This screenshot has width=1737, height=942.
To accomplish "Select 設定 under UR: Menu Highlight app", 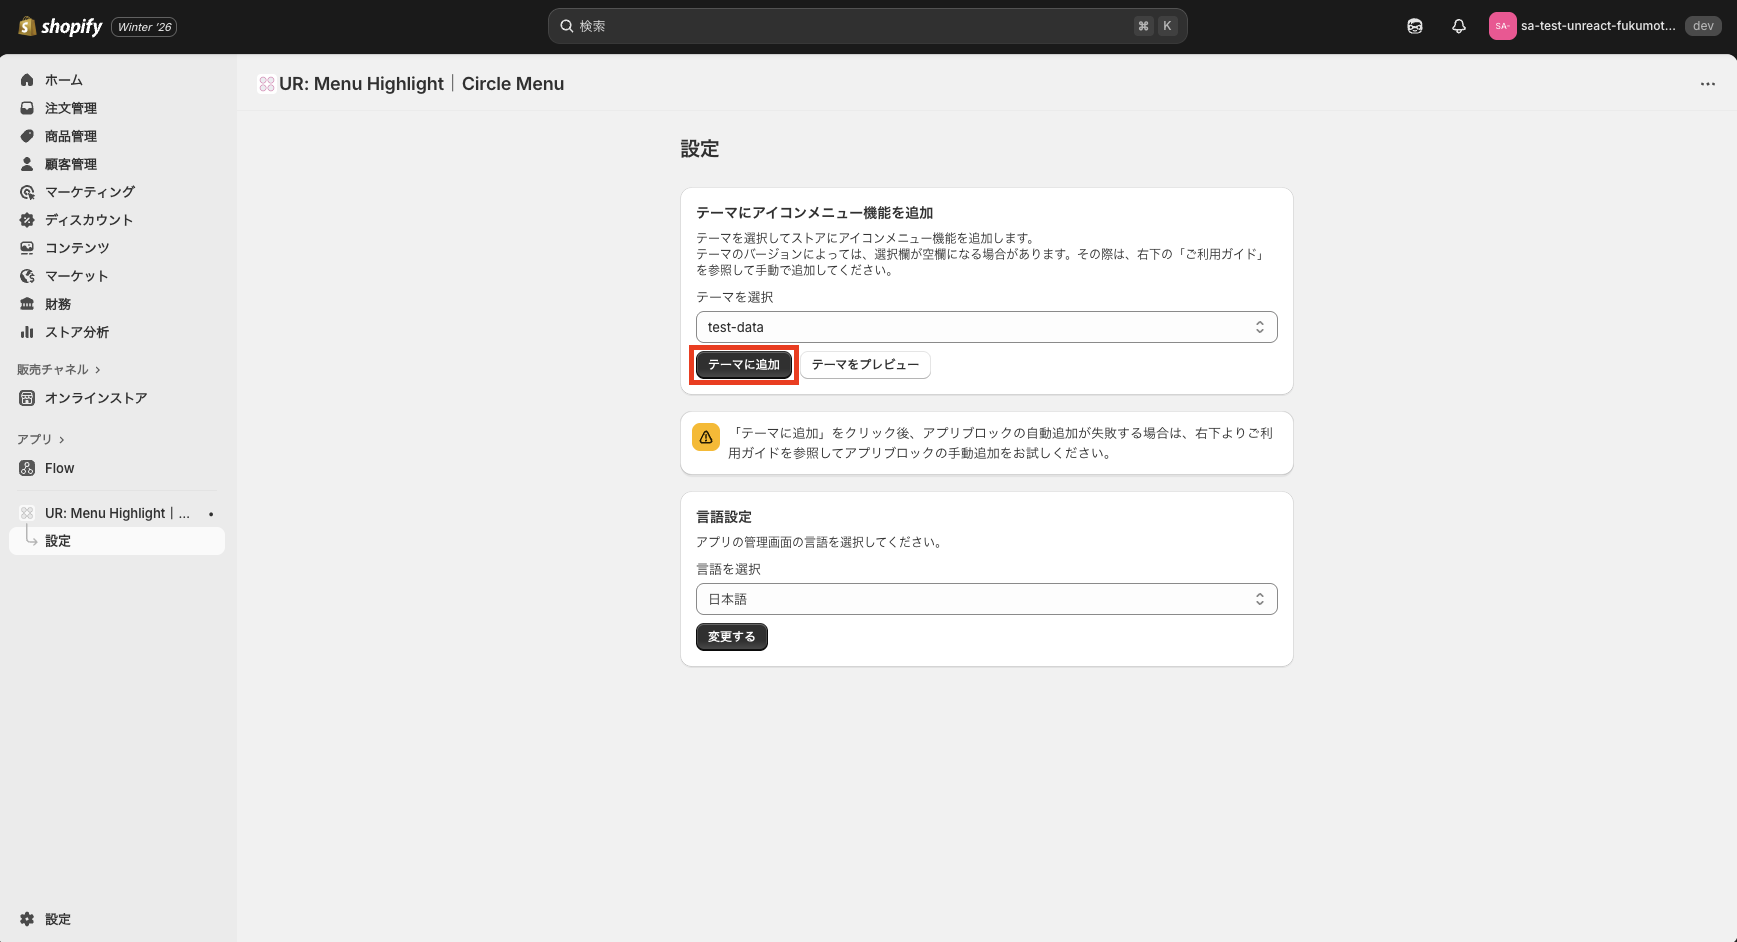I will point(57,540).
